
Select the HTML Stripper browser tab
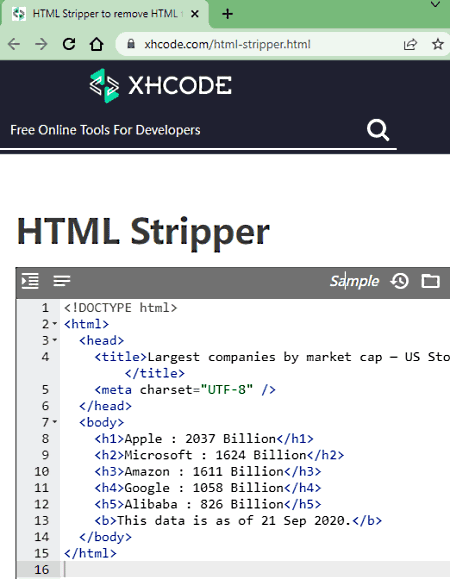105,14
